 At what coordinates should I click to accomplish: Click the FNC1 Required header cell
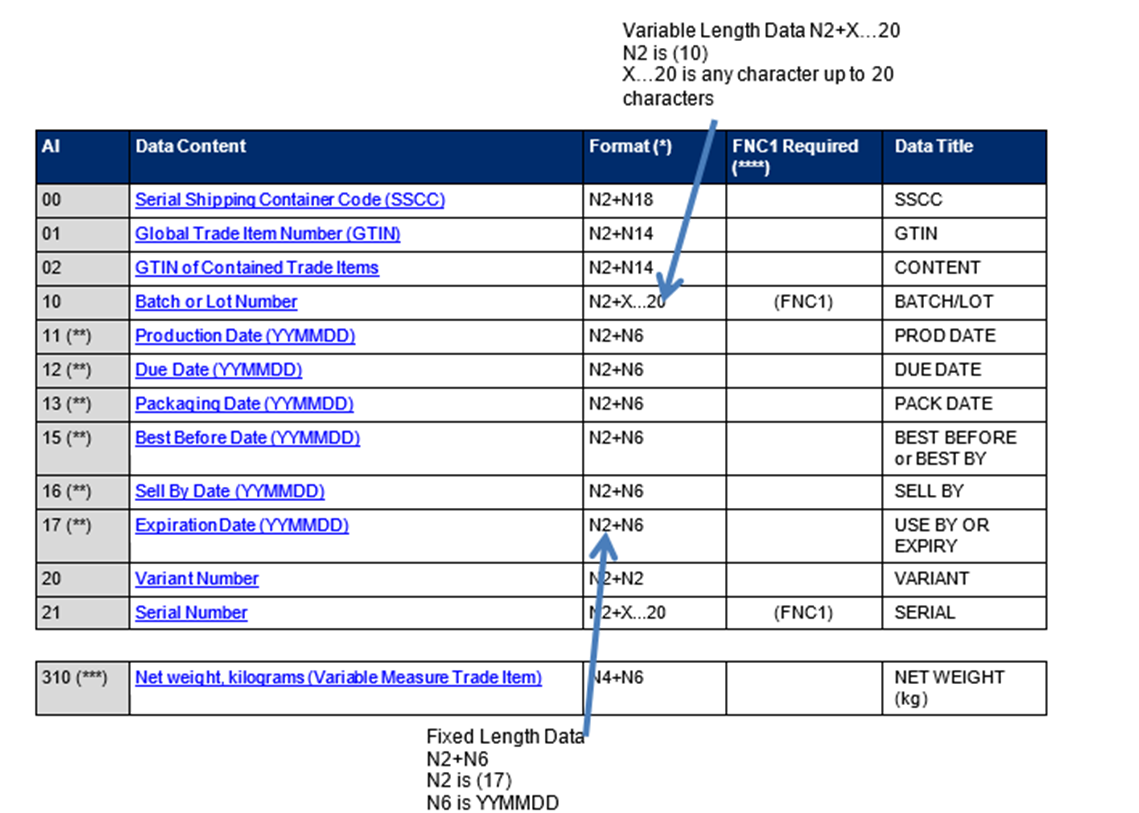pos(804,157)
